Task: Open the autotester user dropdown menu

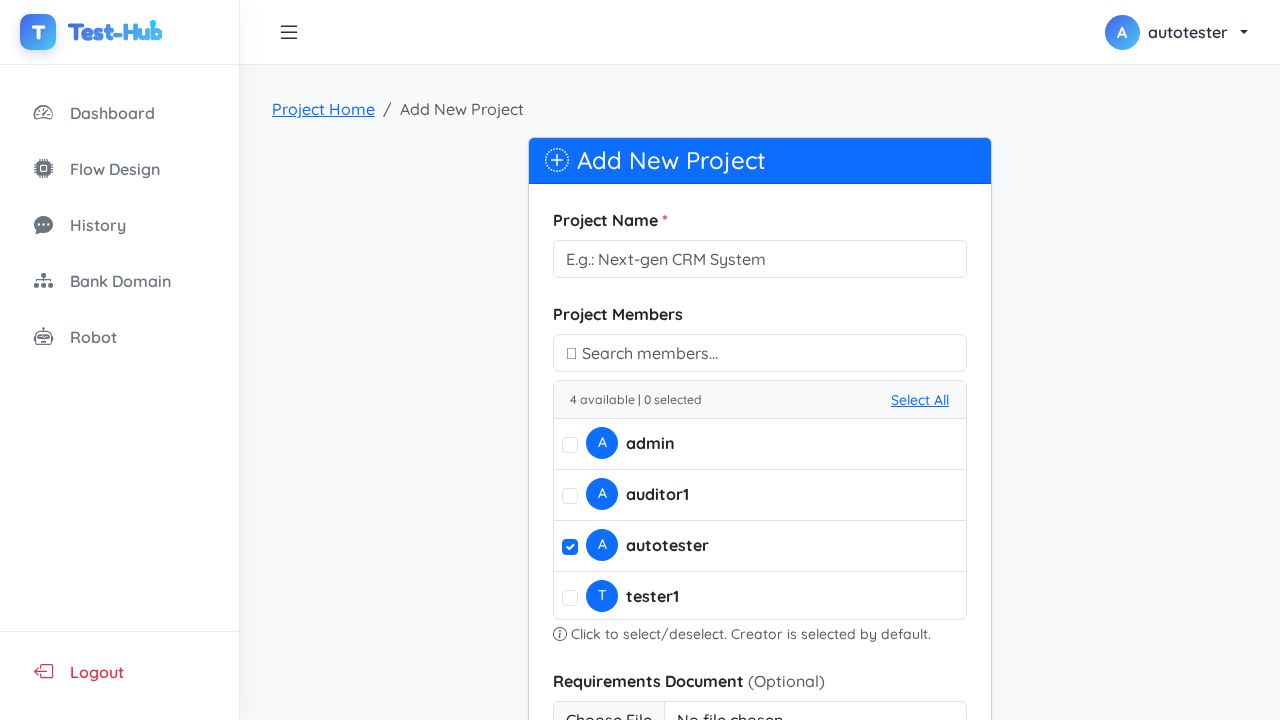Action: (x=1178, y=32)
